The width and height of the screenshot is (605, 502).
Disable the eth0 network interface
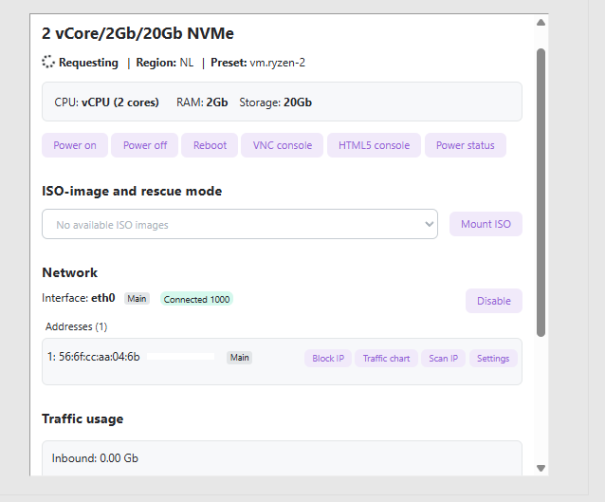point(493,301)
